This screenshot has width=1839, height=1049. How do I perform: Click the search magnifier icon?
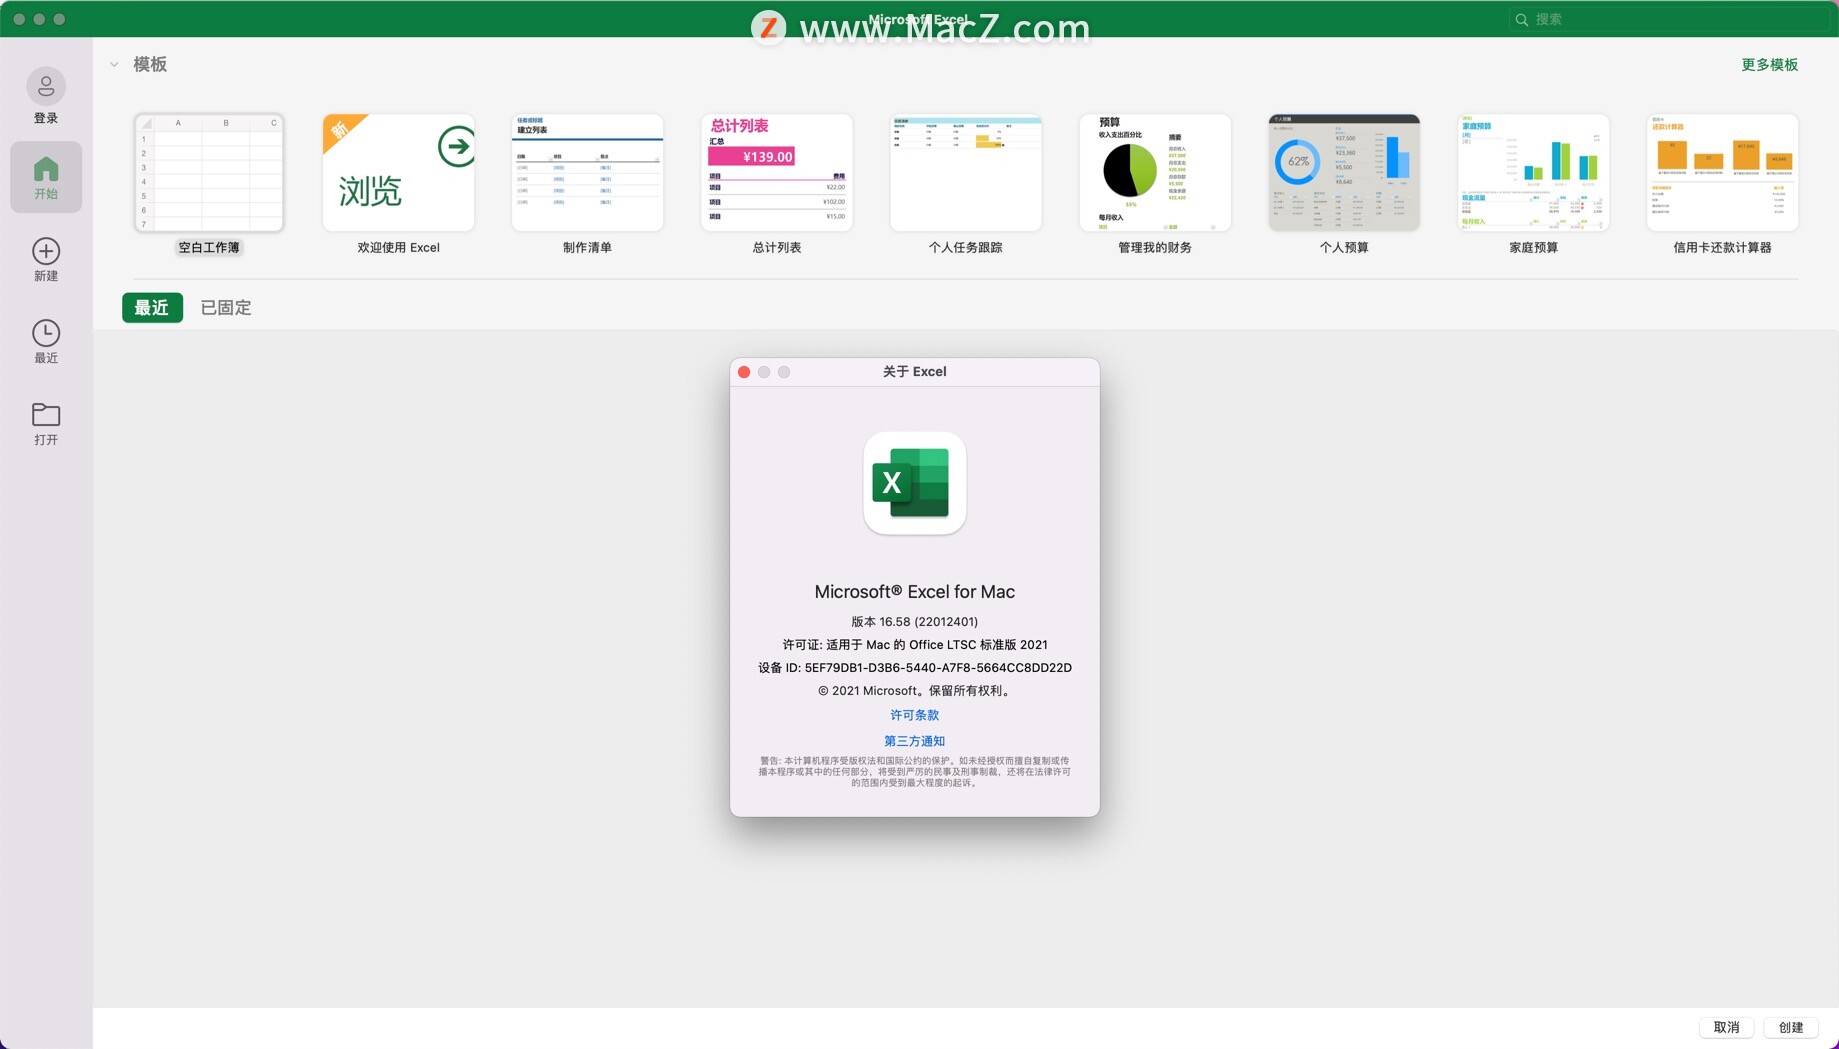coord(1521,19)
